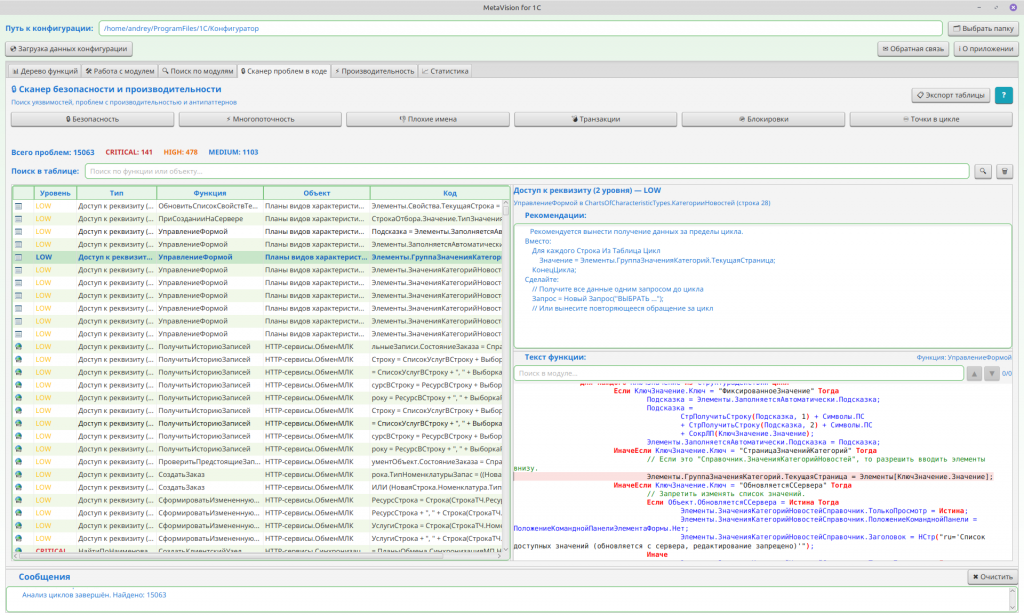
Task: Sort table by the Уровень column header
Action: 55,192
